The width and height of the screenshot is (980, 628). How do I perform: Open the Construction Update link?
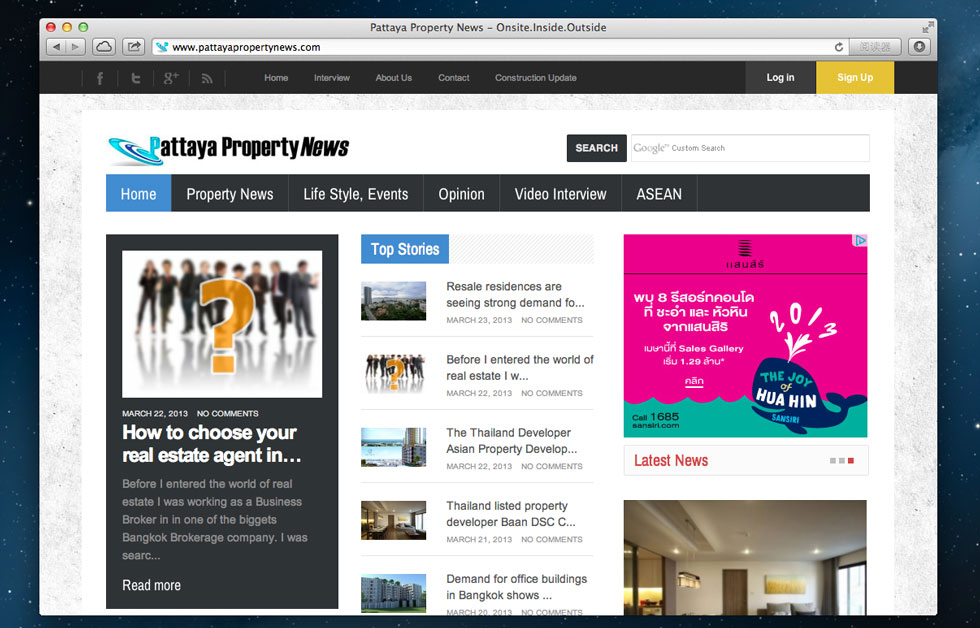click(x=536, y=78)
